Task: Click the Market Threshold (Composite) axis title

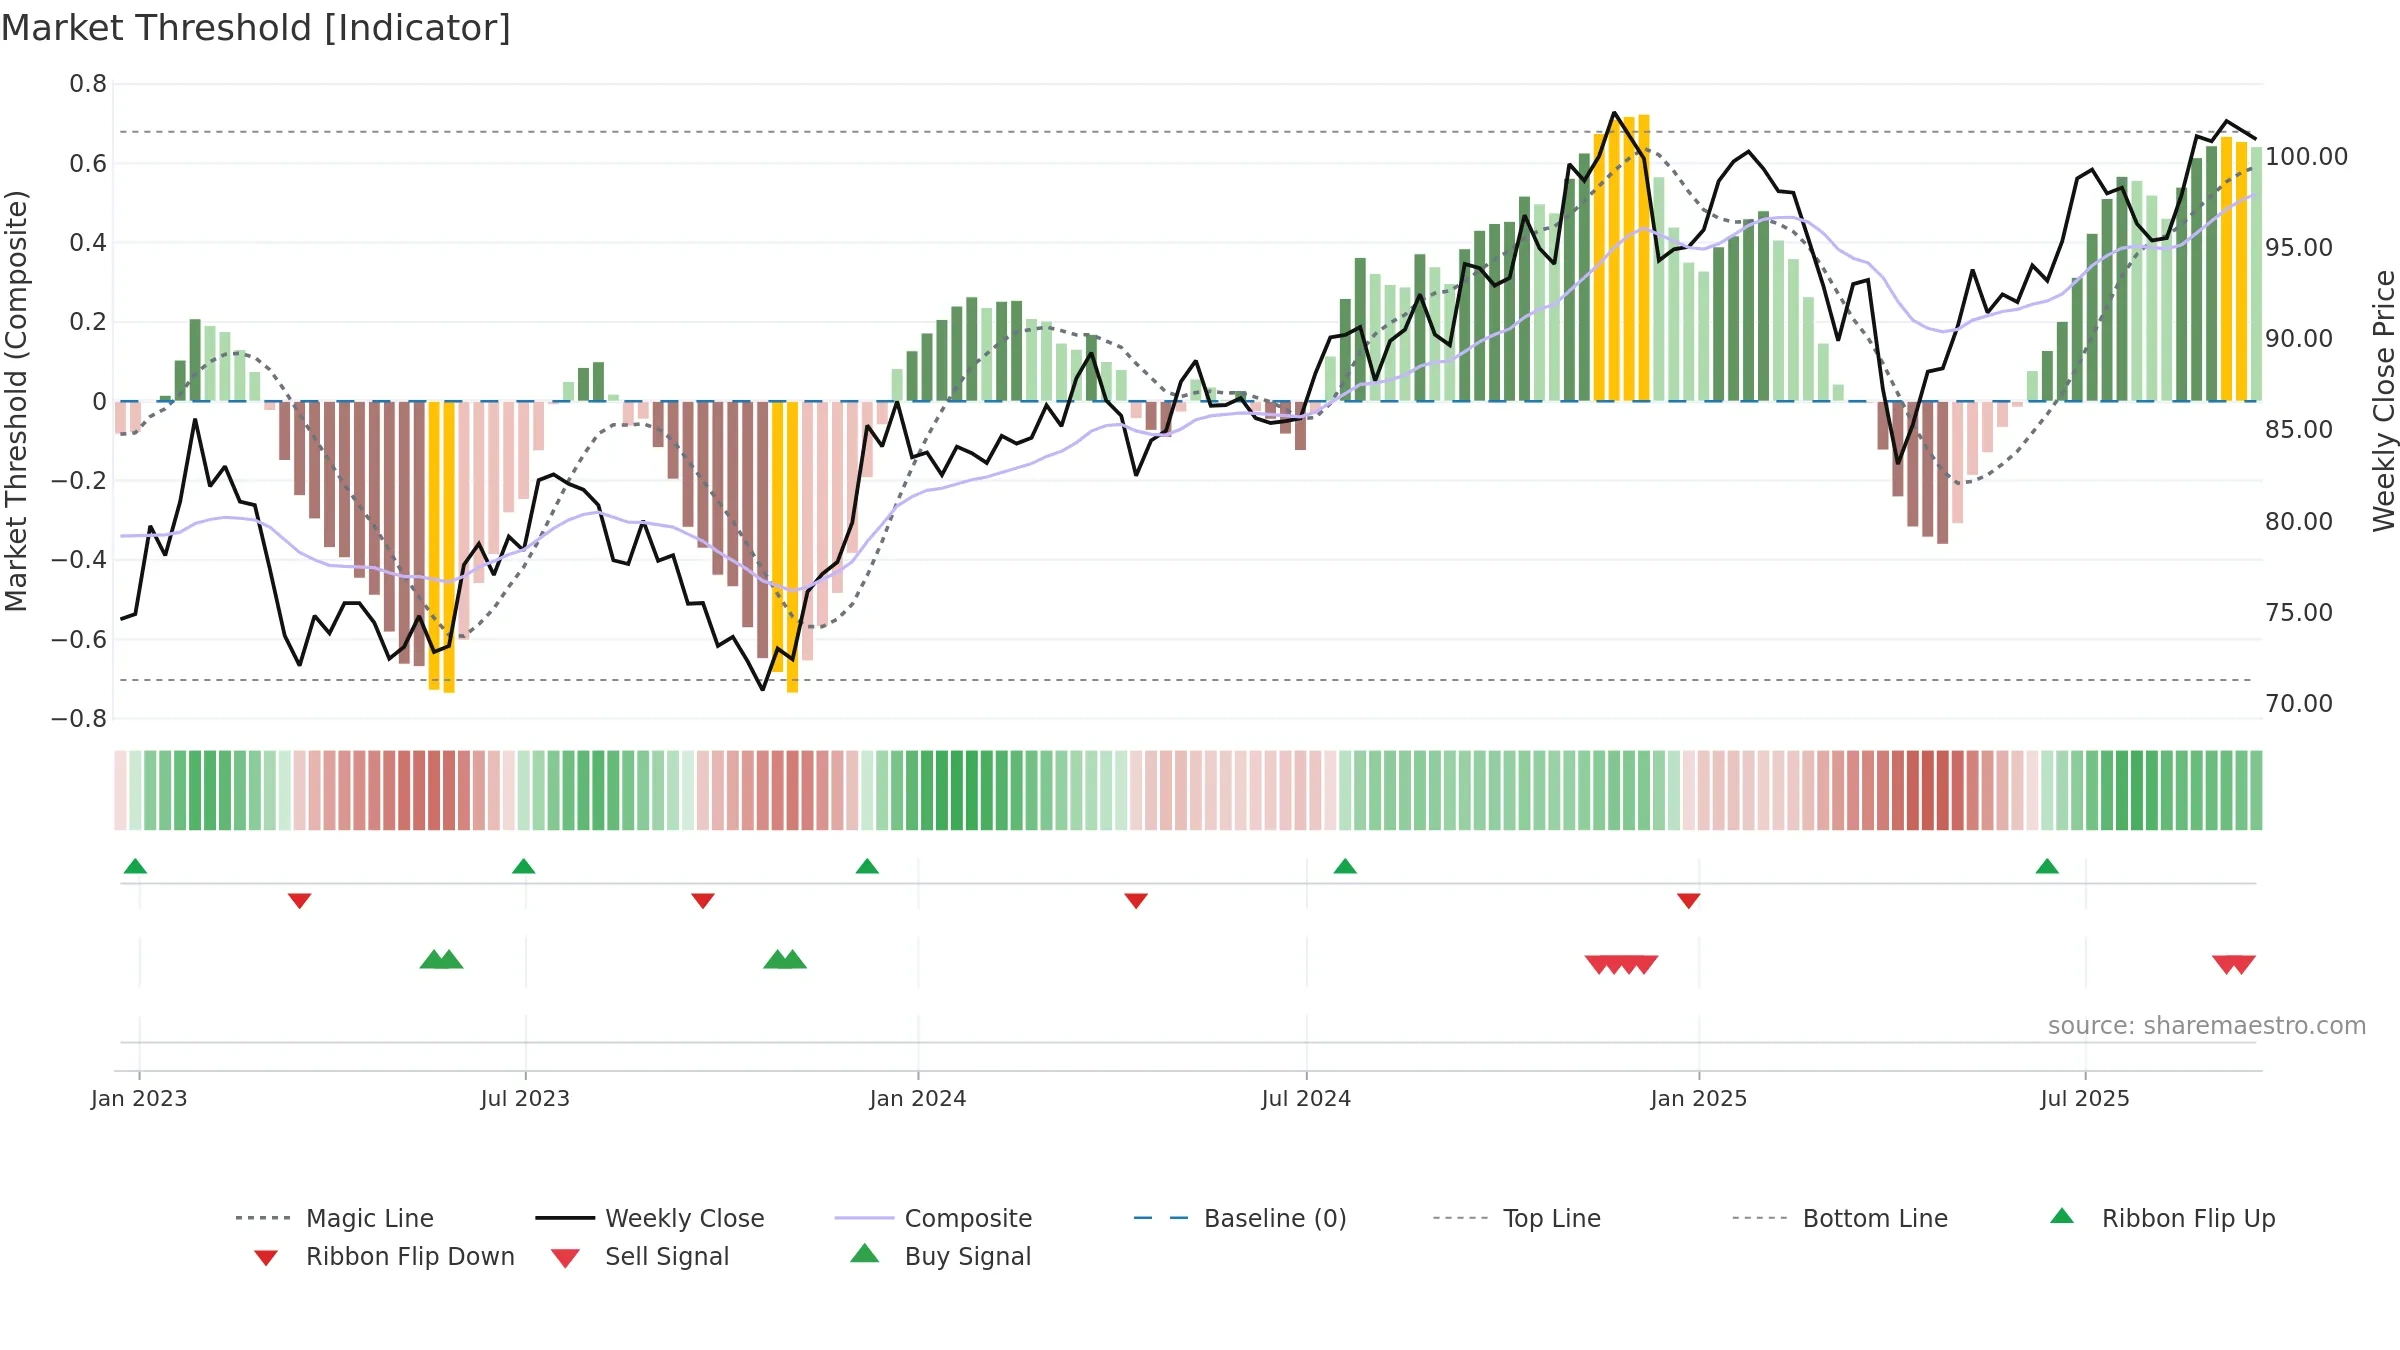Action: (16, 400)
